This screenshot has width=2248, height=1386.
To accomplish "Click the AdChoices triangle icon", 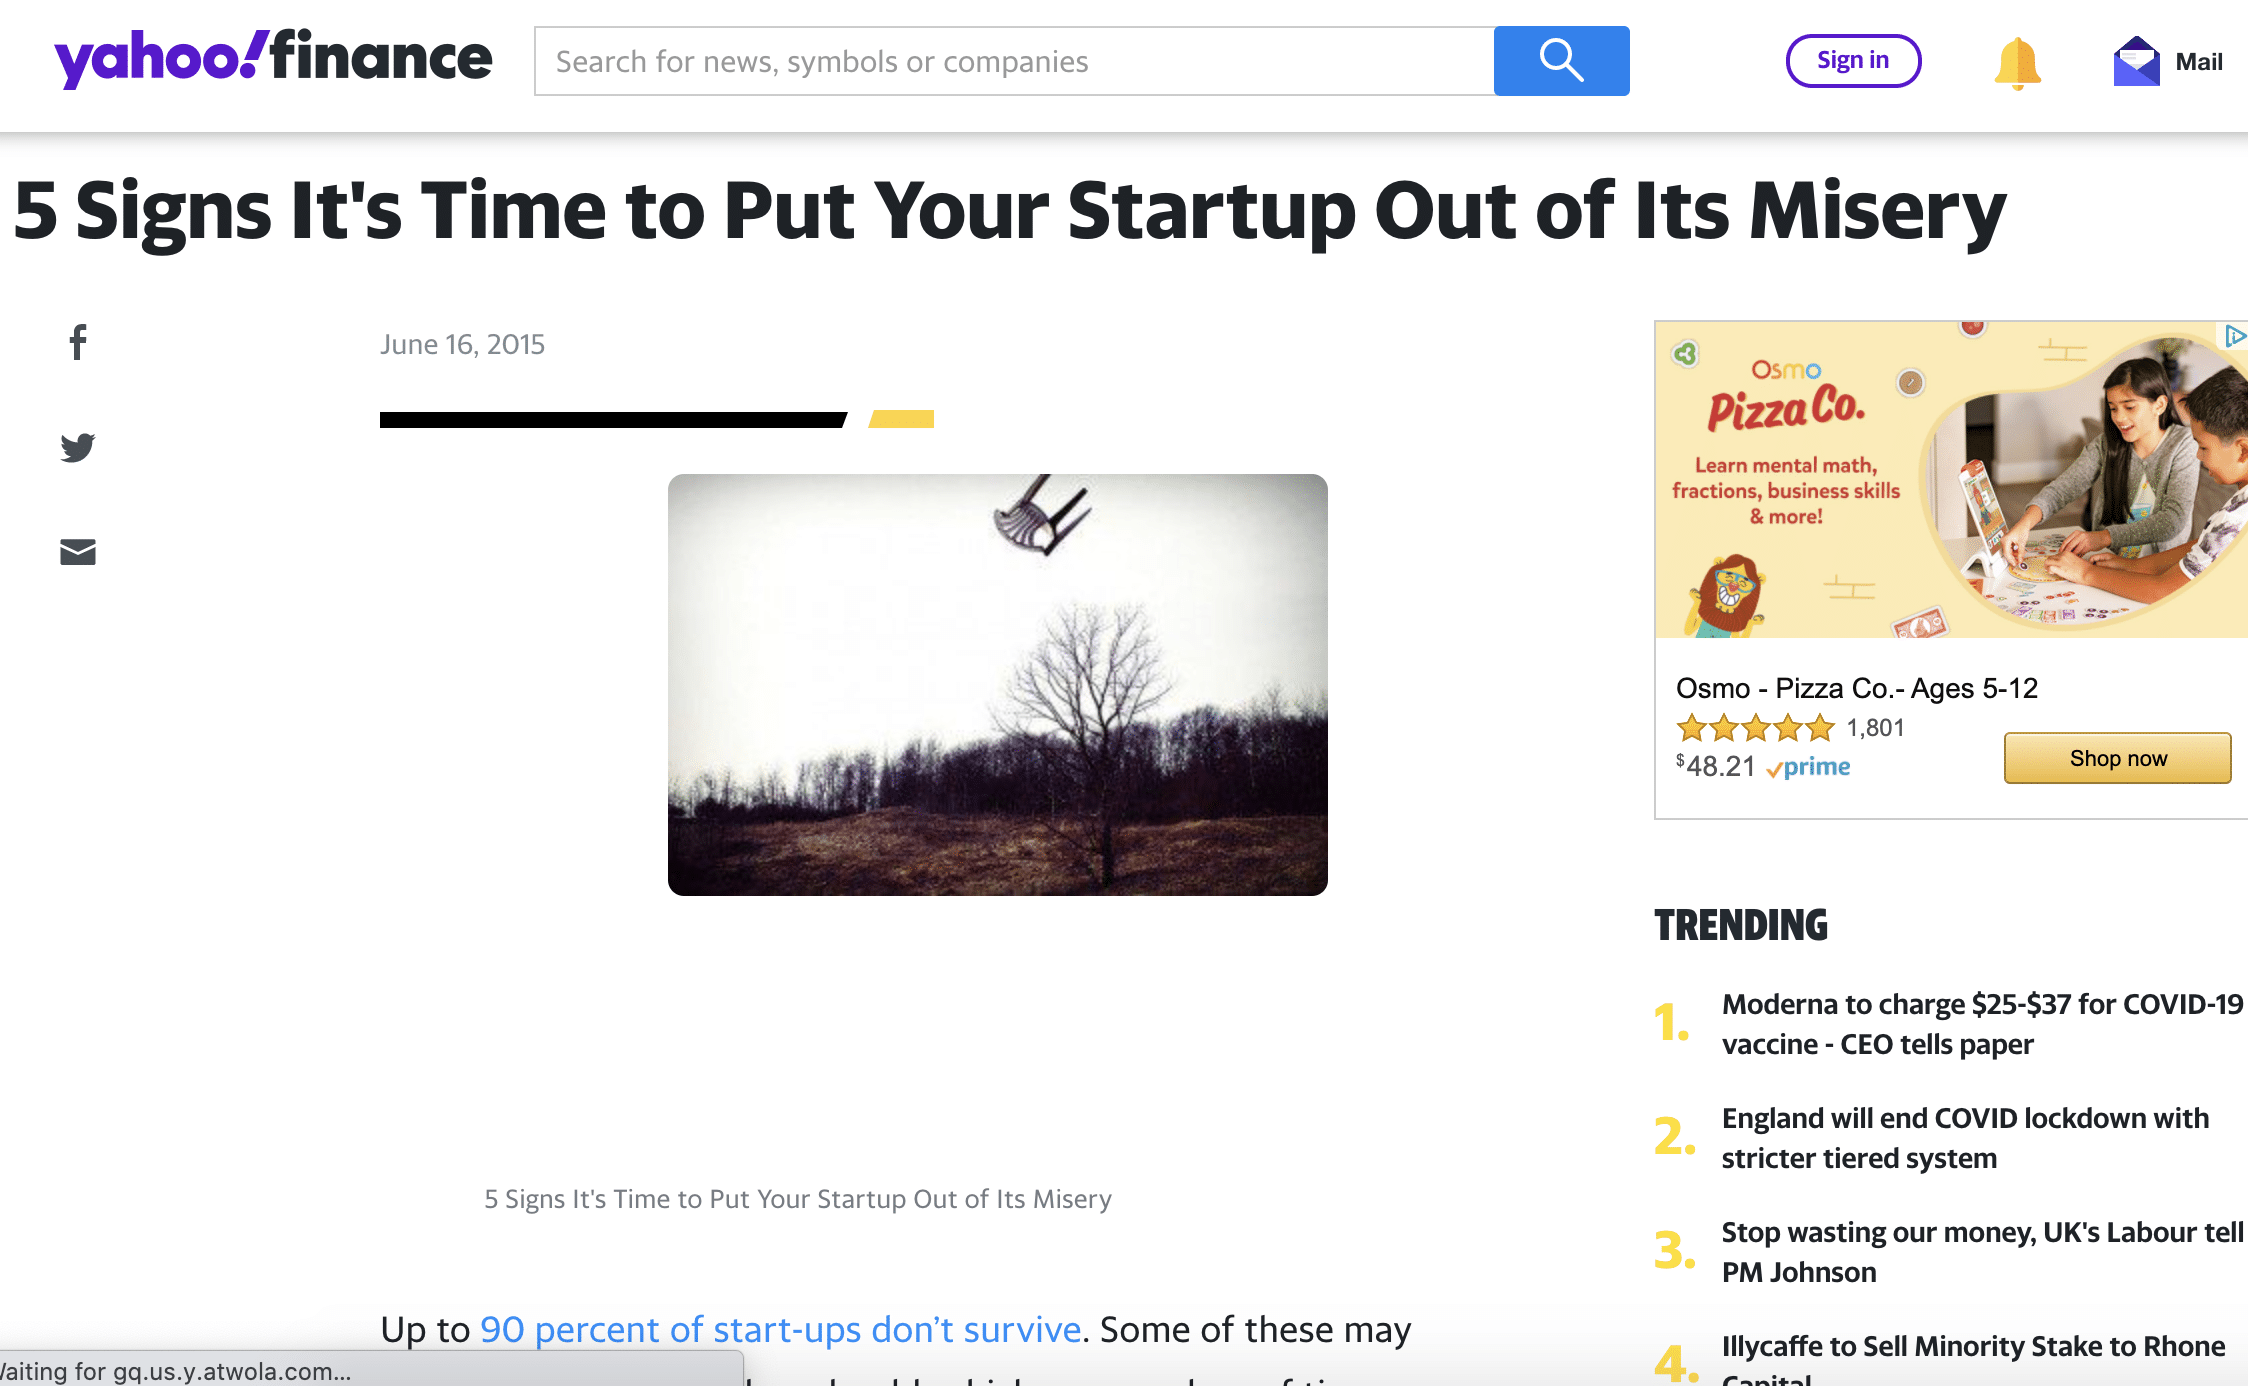I will click(2236, 336).
